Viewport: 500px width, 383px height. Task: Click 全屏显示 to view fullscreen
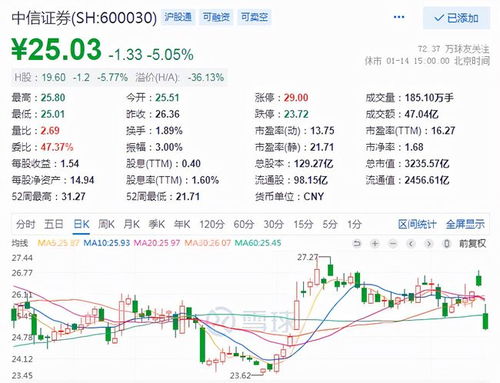(465, 224)
